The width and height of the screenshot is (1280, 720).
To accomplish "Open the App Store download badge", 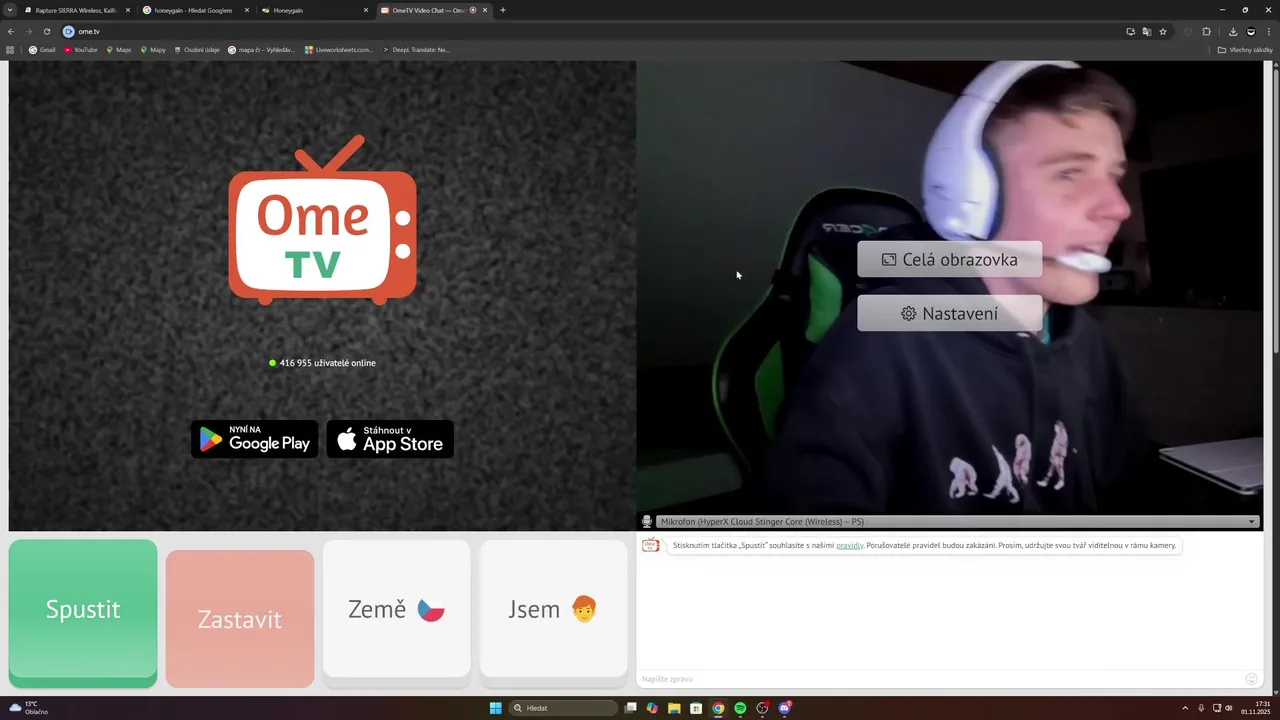I will (390, 439).
